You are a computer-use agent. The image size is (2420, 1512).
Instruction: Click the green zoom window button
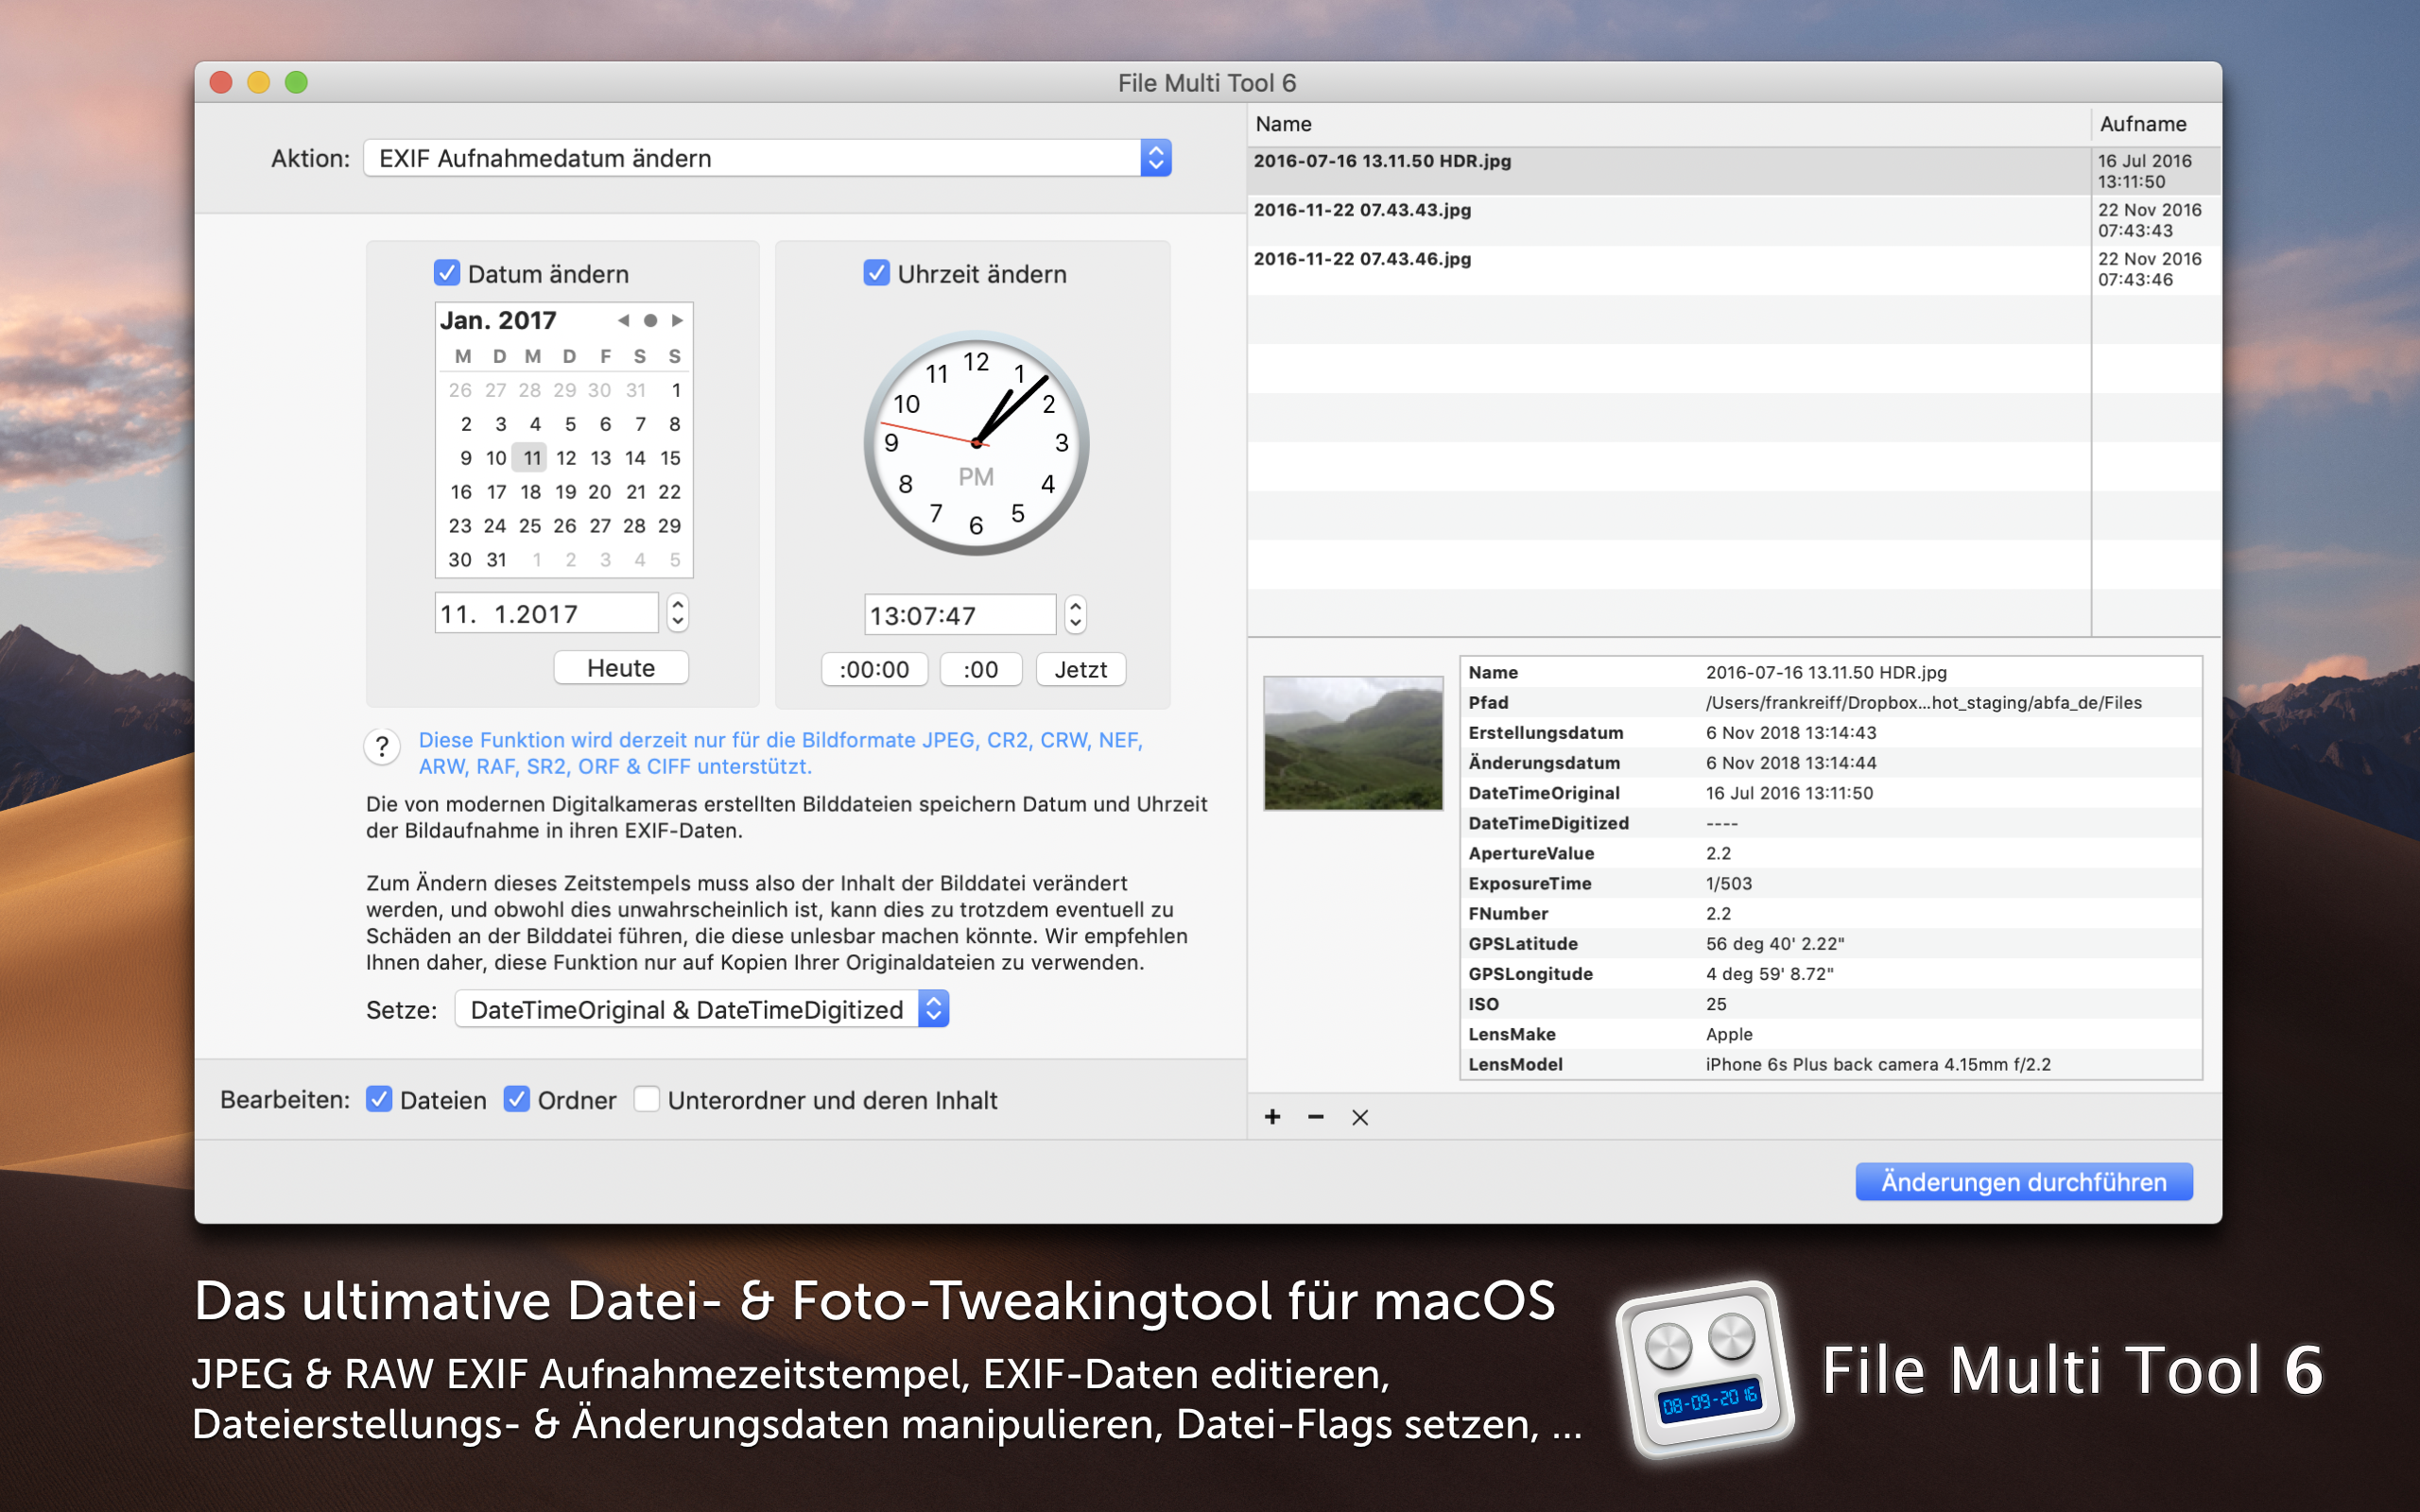[296, 82]
